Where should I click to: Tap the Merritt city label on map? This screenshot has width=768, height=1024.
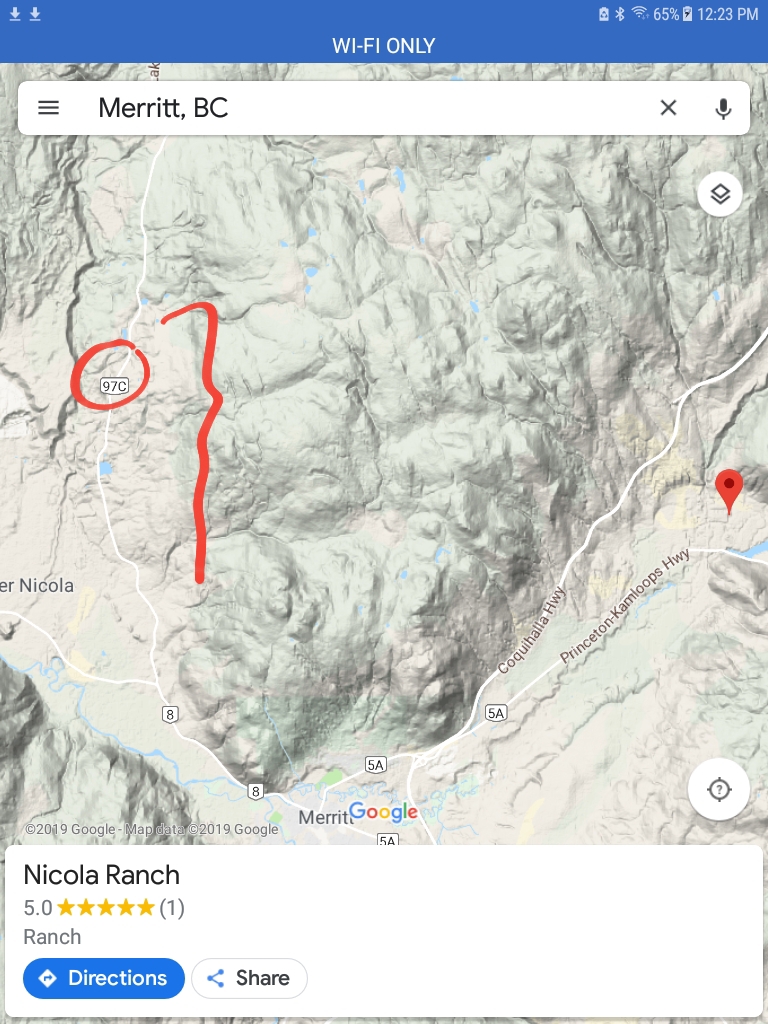coord(325,817)
